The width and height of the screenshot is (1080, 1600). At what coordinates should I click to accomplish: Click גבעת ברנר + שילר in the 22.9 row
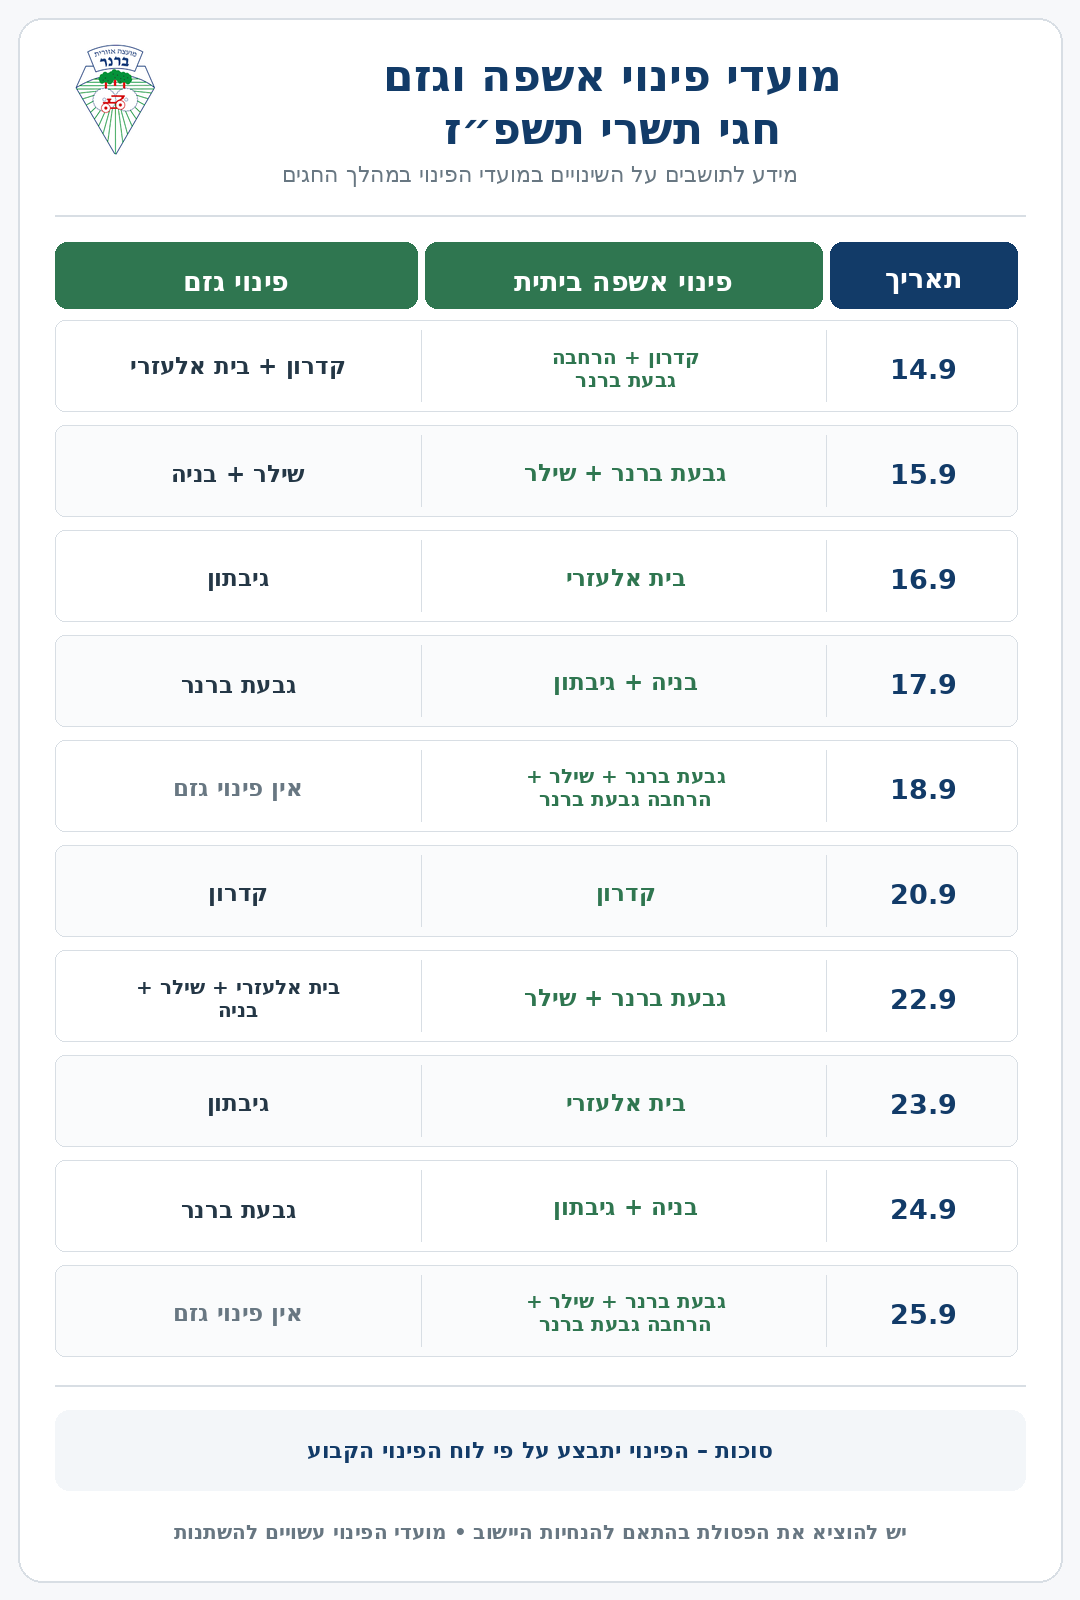[626, 998]
